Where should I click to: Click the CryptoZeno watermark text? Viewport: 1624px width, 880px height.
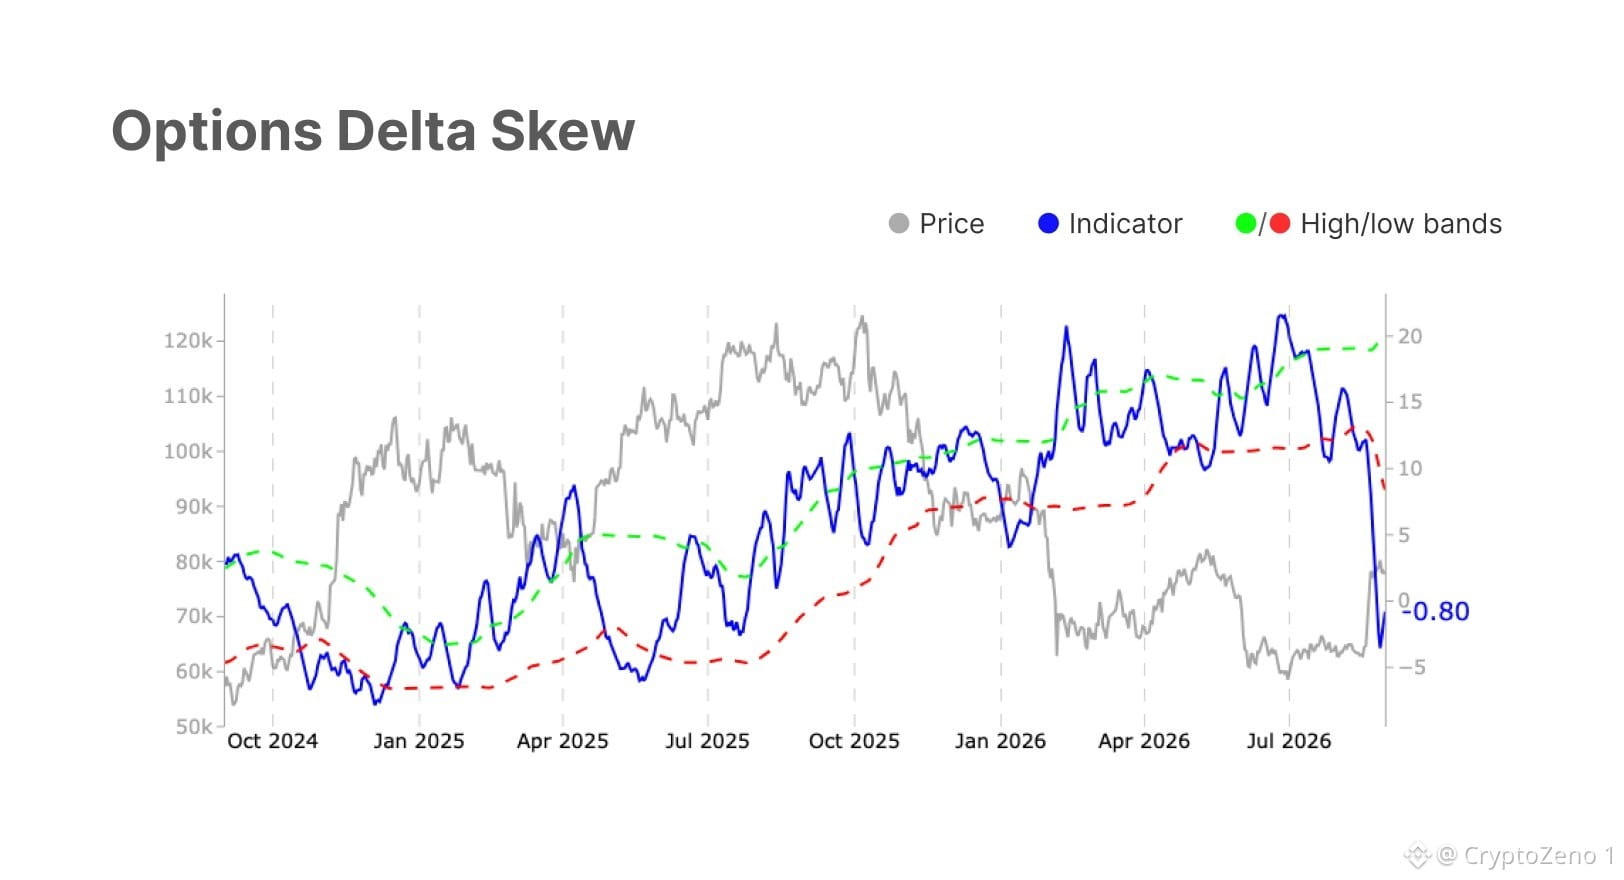click(1529, 855)
